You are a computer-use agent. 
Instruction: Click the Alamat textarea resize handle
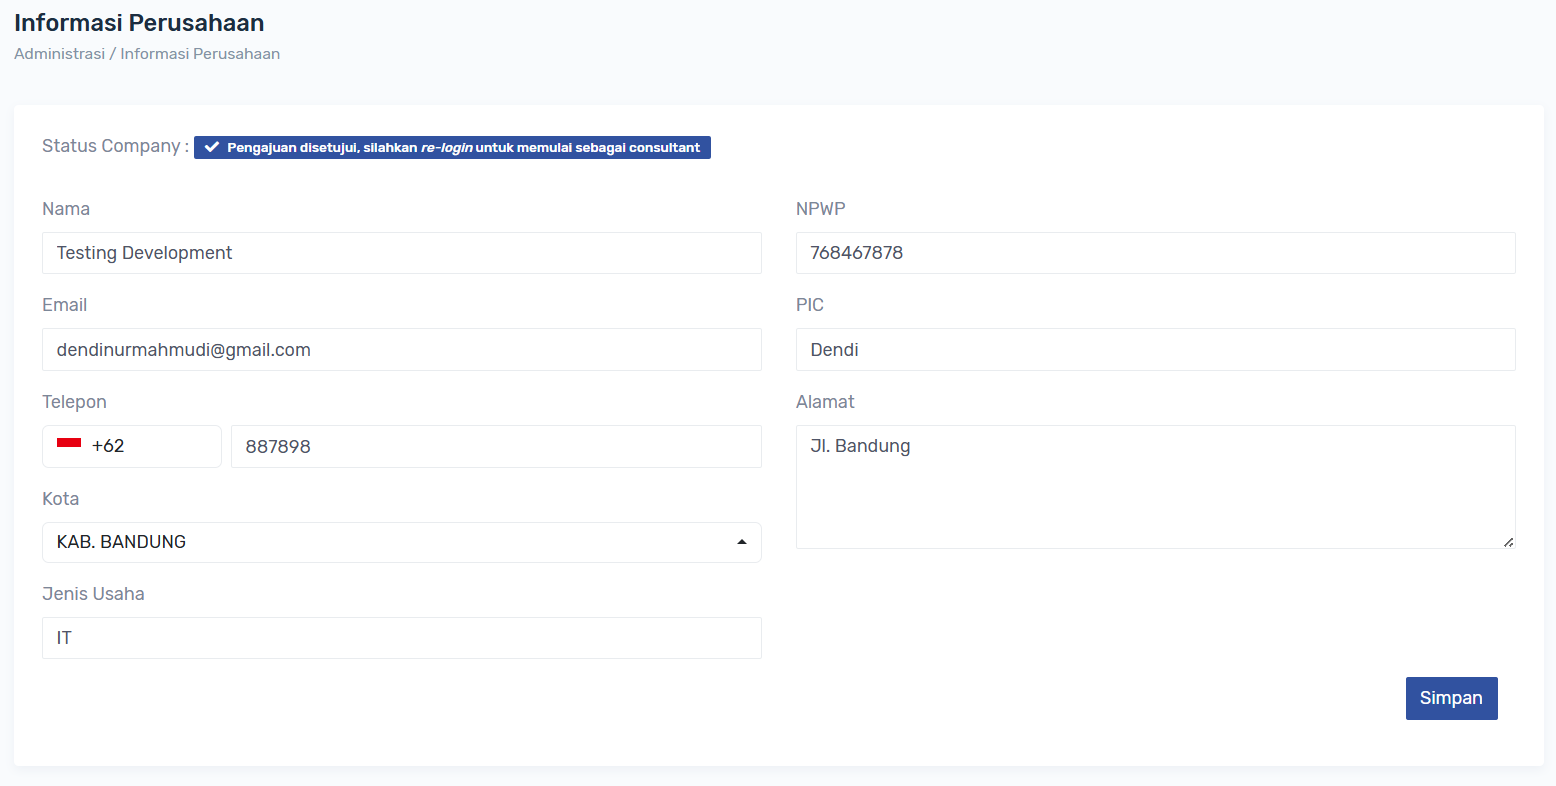click(x=1508, y=542)
